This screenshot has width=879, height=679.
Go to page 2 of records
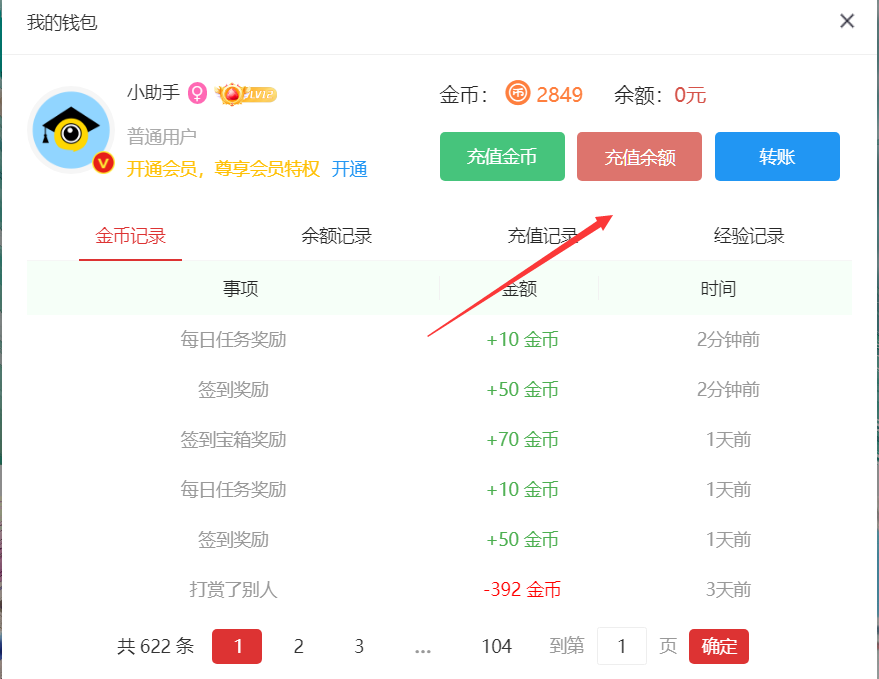pyautogui.click(x=298, y=647)
